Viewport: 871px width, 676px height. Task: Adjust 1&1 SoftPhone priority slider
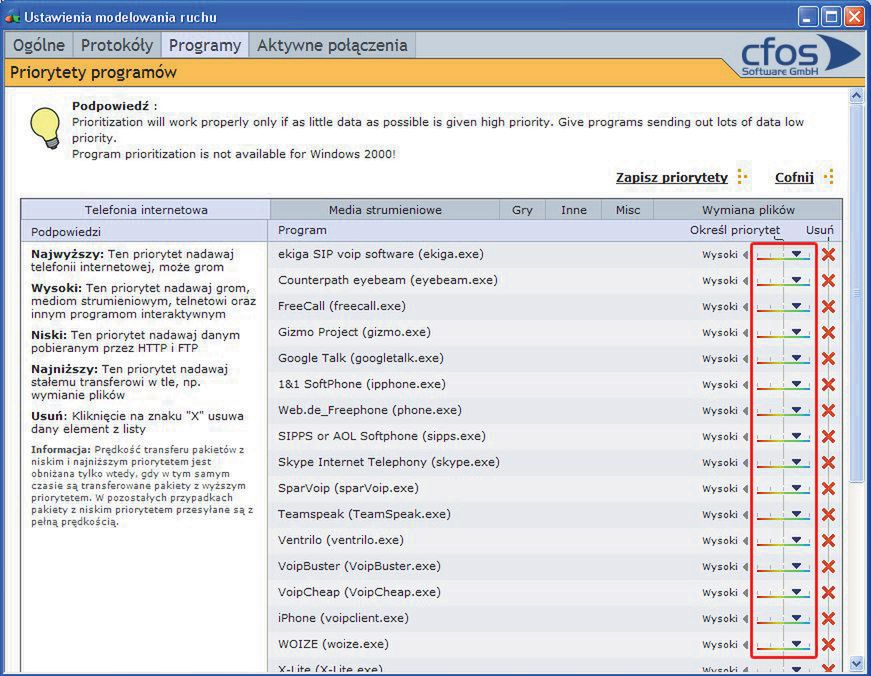[x=783, y=385]
